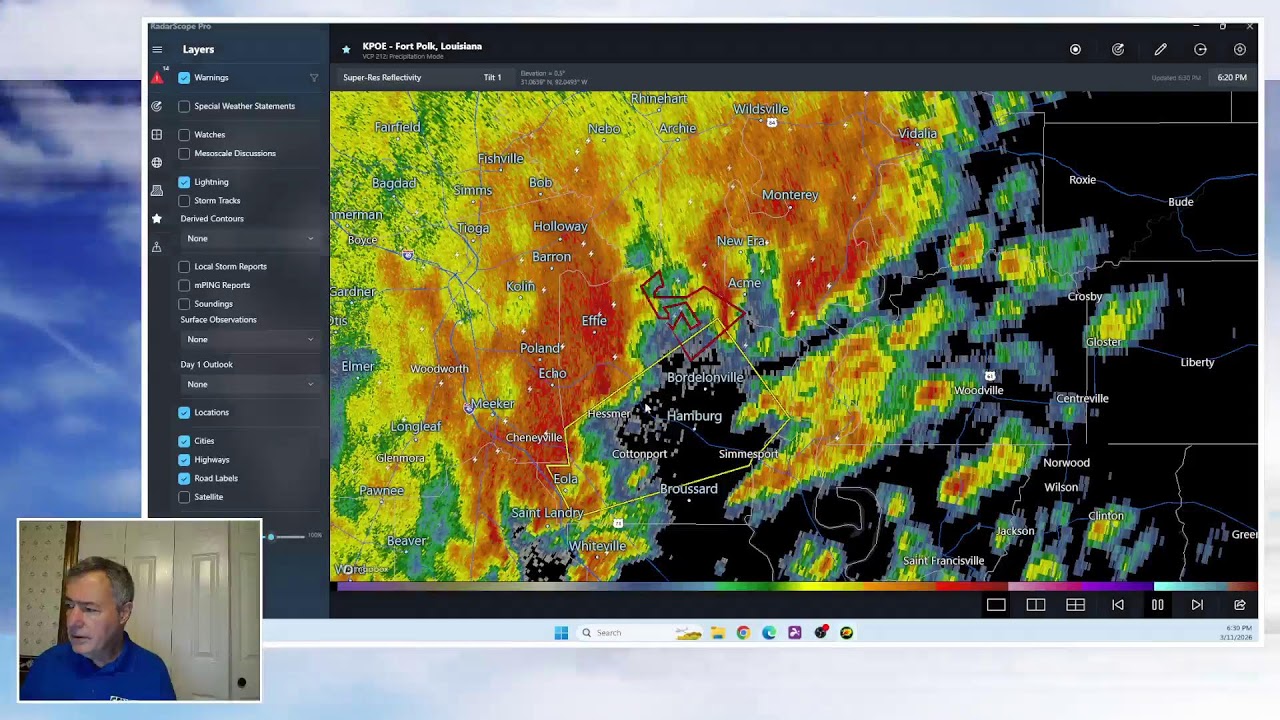This screenshot has width=1280, height=720.
Task: Change the Super-Res Reflectivity product
Action: tap(382, 77)
